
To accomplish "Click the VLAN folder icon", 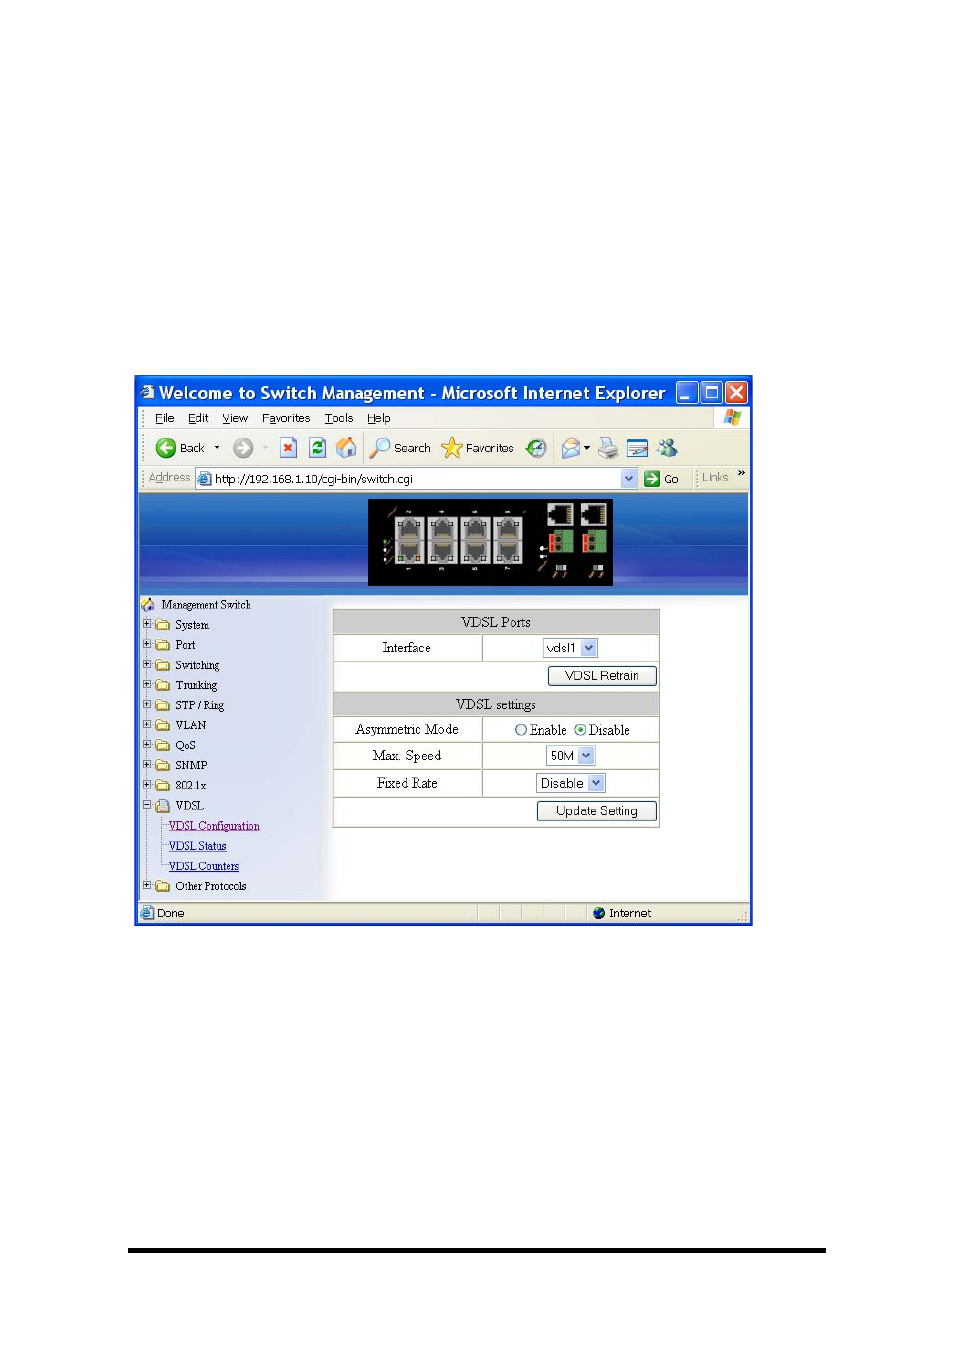I will click(x=162, y=725).
